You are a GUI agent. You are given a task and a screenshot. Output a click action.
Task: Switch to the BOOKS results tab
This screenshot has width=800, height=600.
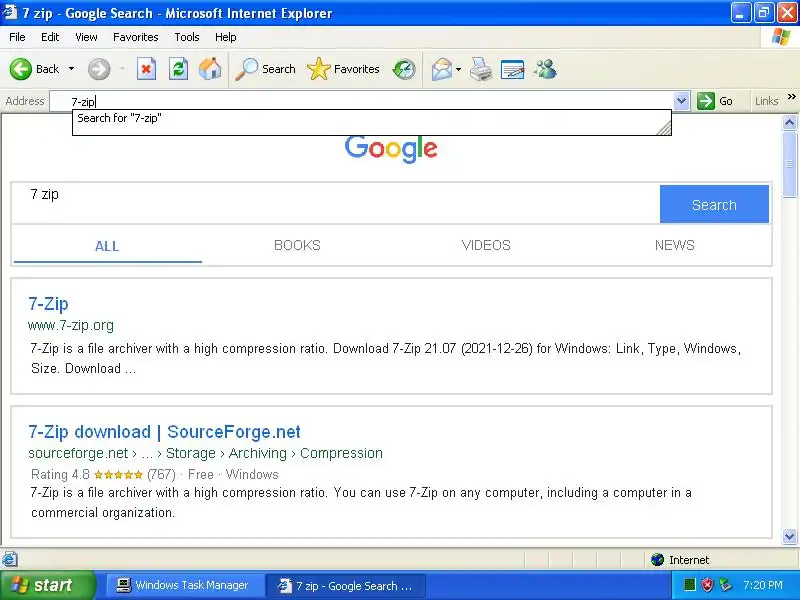(x=297, y=245)
